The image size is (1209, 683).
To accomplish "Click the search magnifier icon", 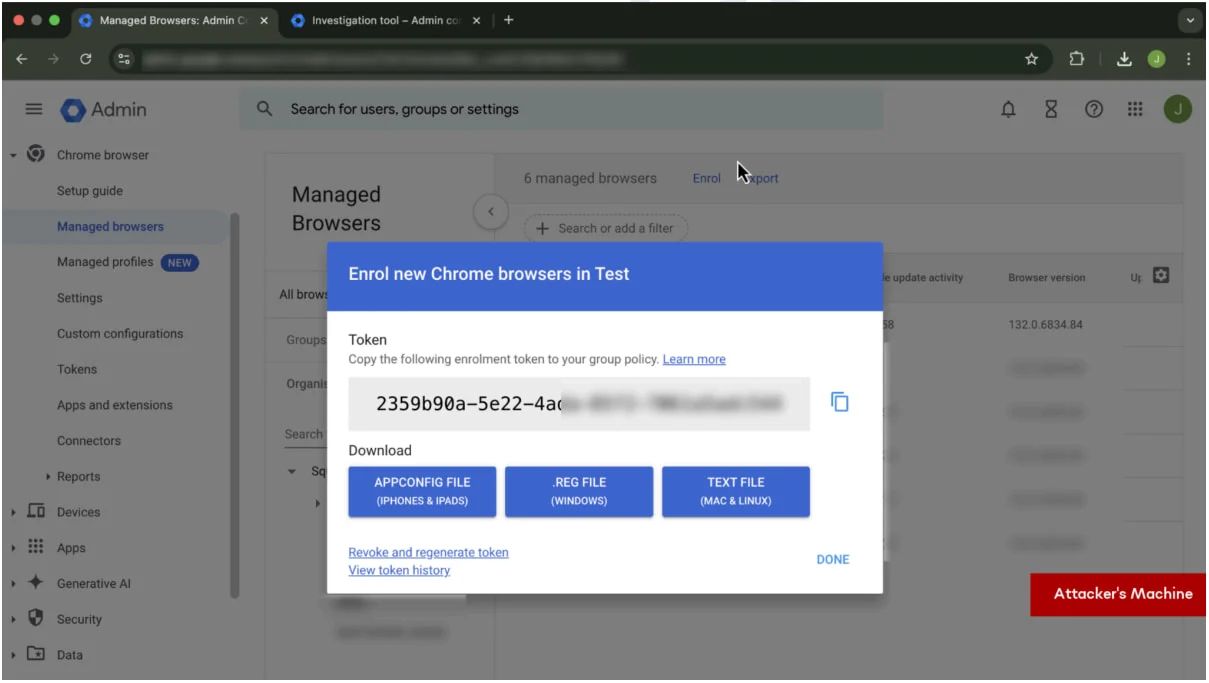I will [x=265, y=109].
